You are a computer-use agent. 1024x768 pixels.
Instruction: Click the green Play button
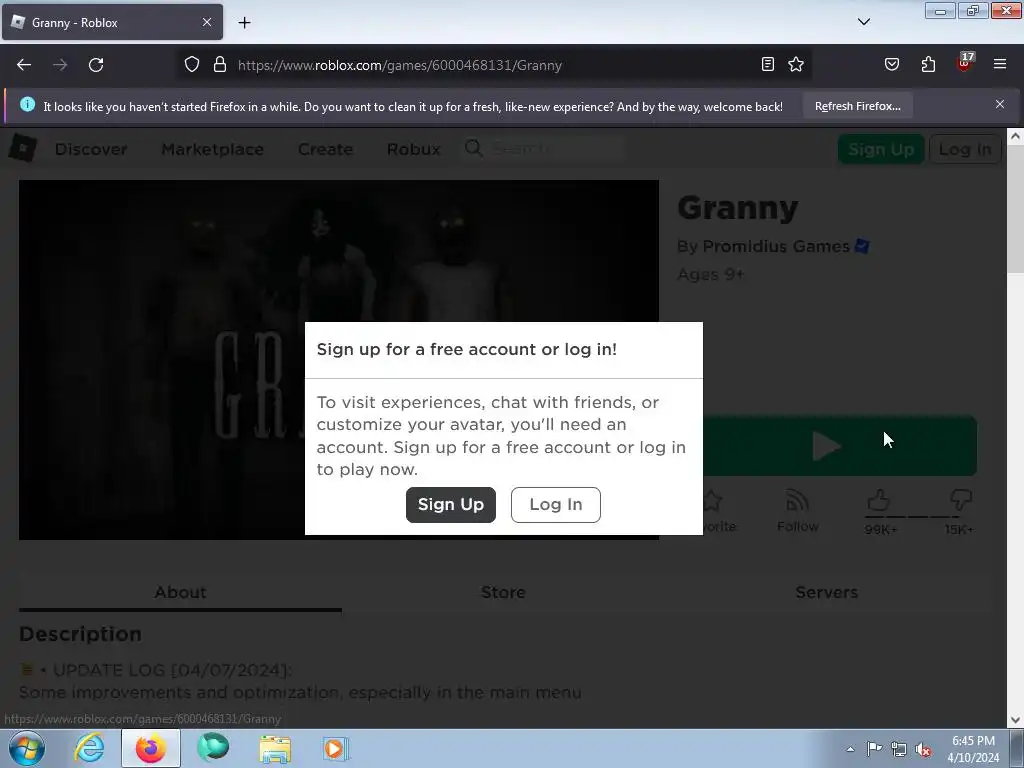[839, 446]
